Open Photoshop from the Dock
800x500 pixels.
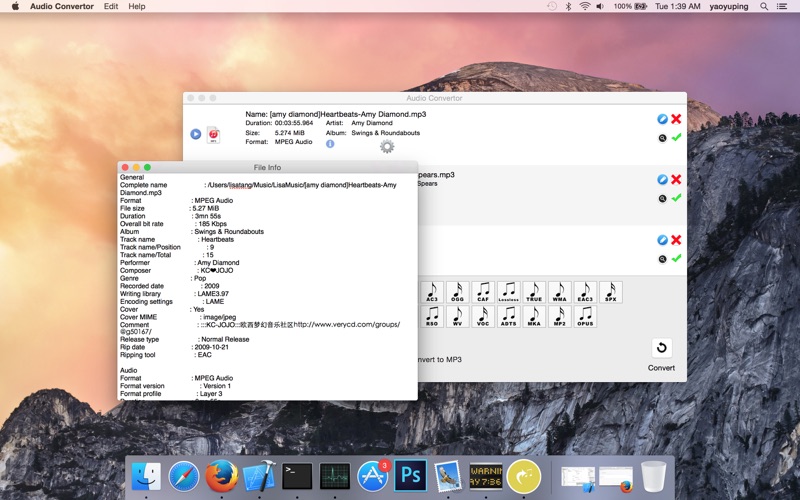click(x=410, y=475)
